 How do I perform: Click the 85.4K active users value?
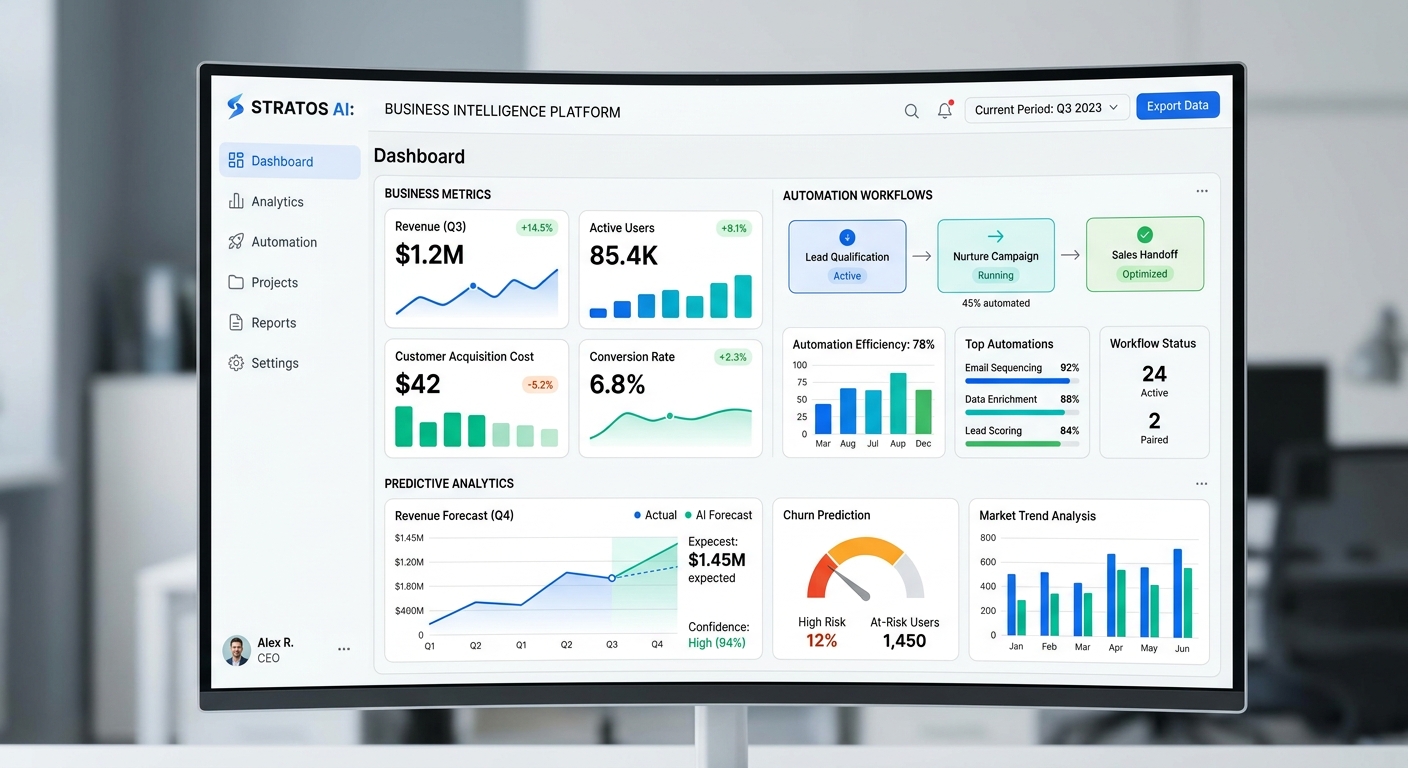point(624,256)
